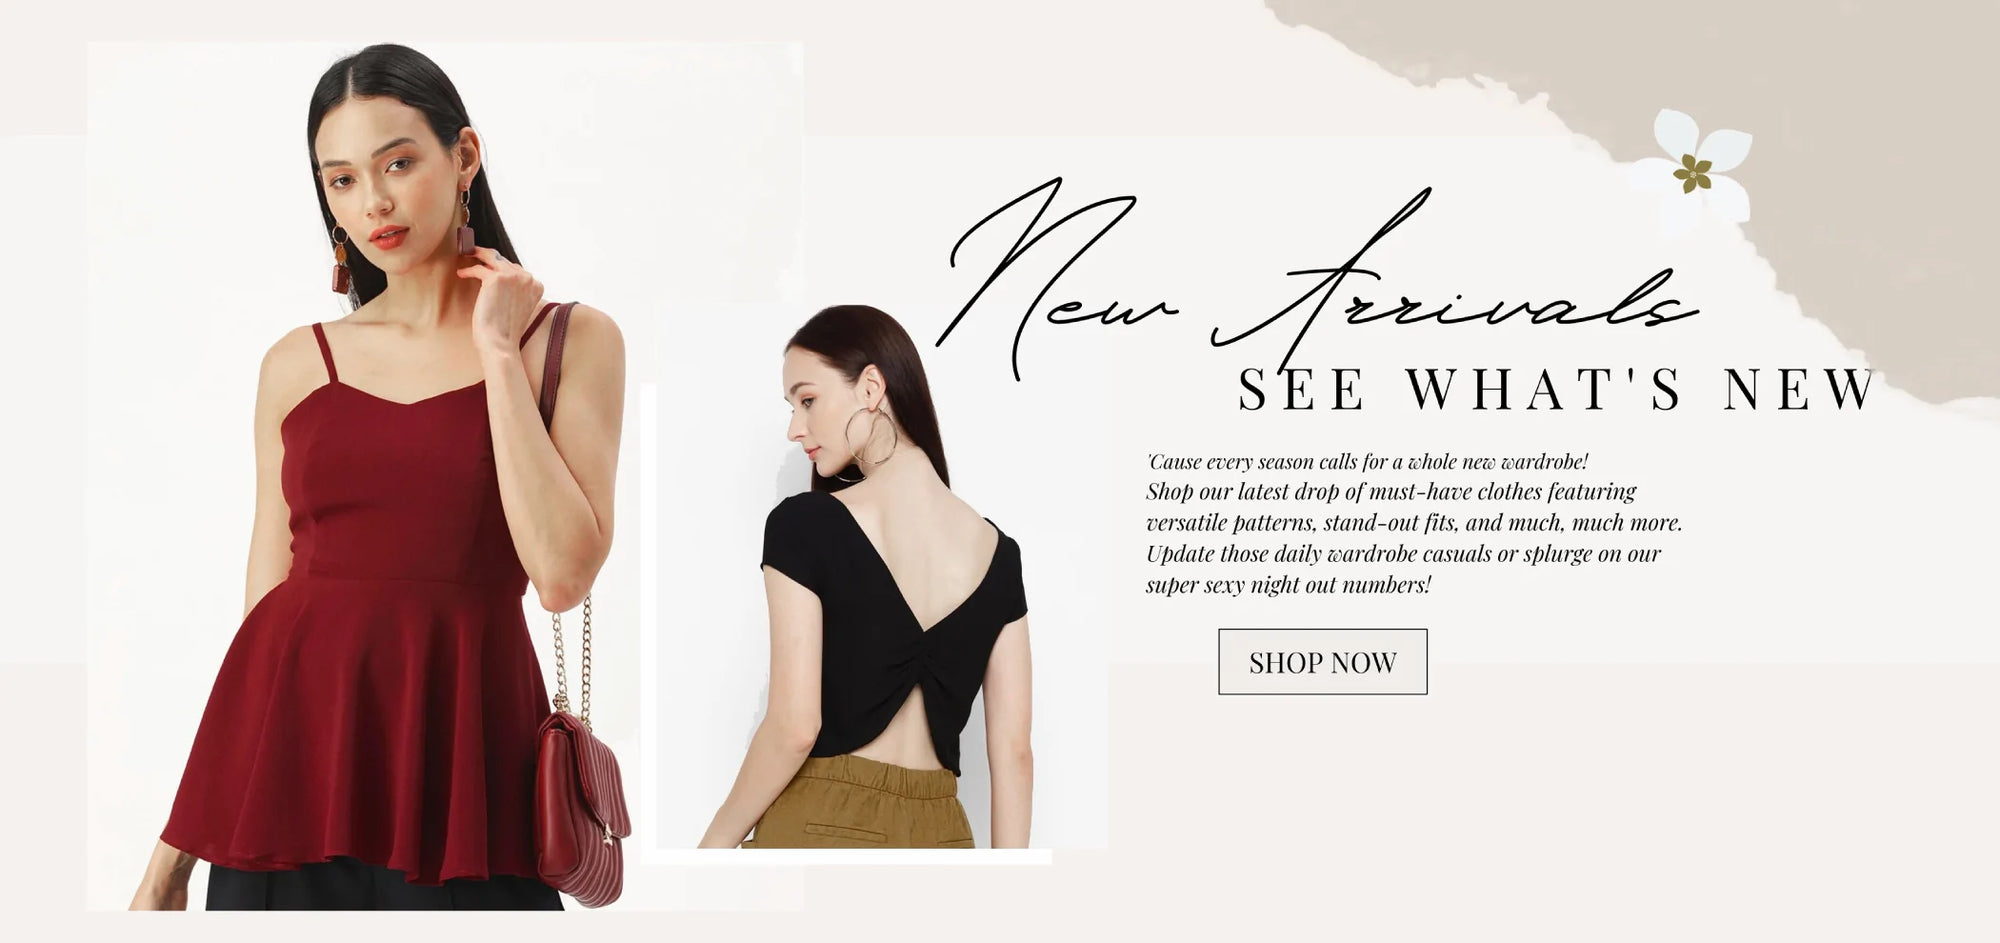Click 'Shop our latest drop' sentence
Image resolution: width=2000 pixels, height=943 pixels.
pos(1391,492)
